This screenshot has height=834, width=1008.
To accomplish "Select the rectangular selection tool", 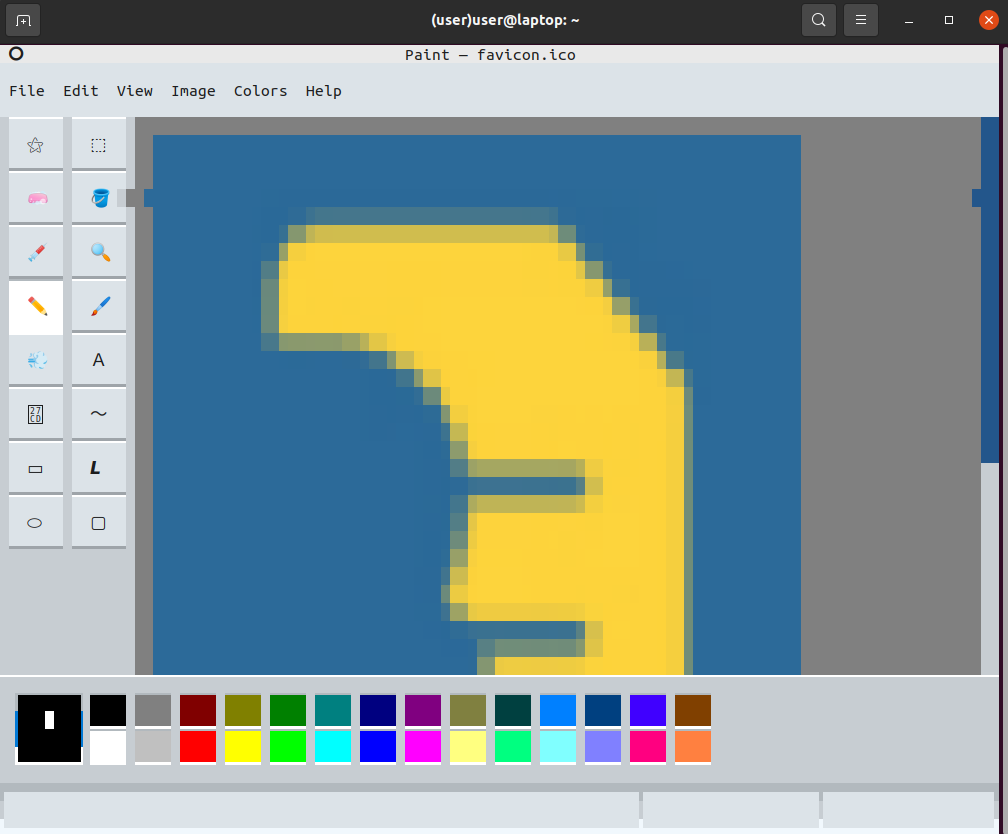I will [98, 144].
